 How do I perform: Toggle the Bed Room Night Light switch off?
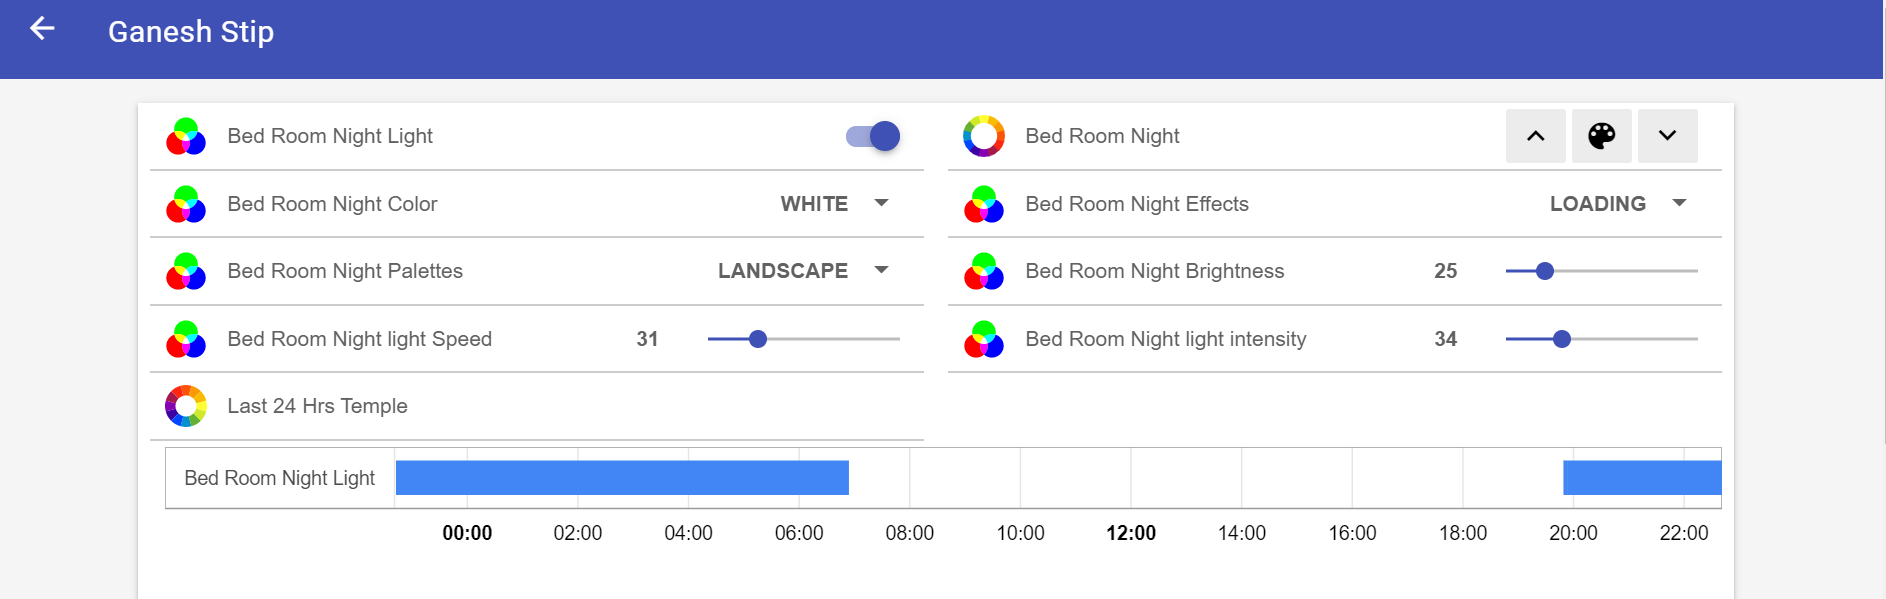click(x=873, y=136)
